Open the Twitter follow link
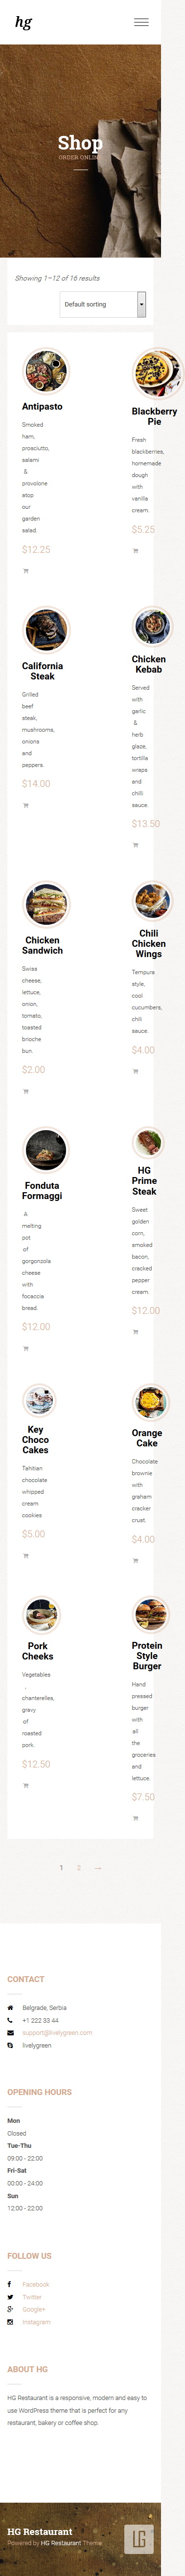Viewport: 185px width, 2576px height. pyautogui.click(x=32, y=2297)
